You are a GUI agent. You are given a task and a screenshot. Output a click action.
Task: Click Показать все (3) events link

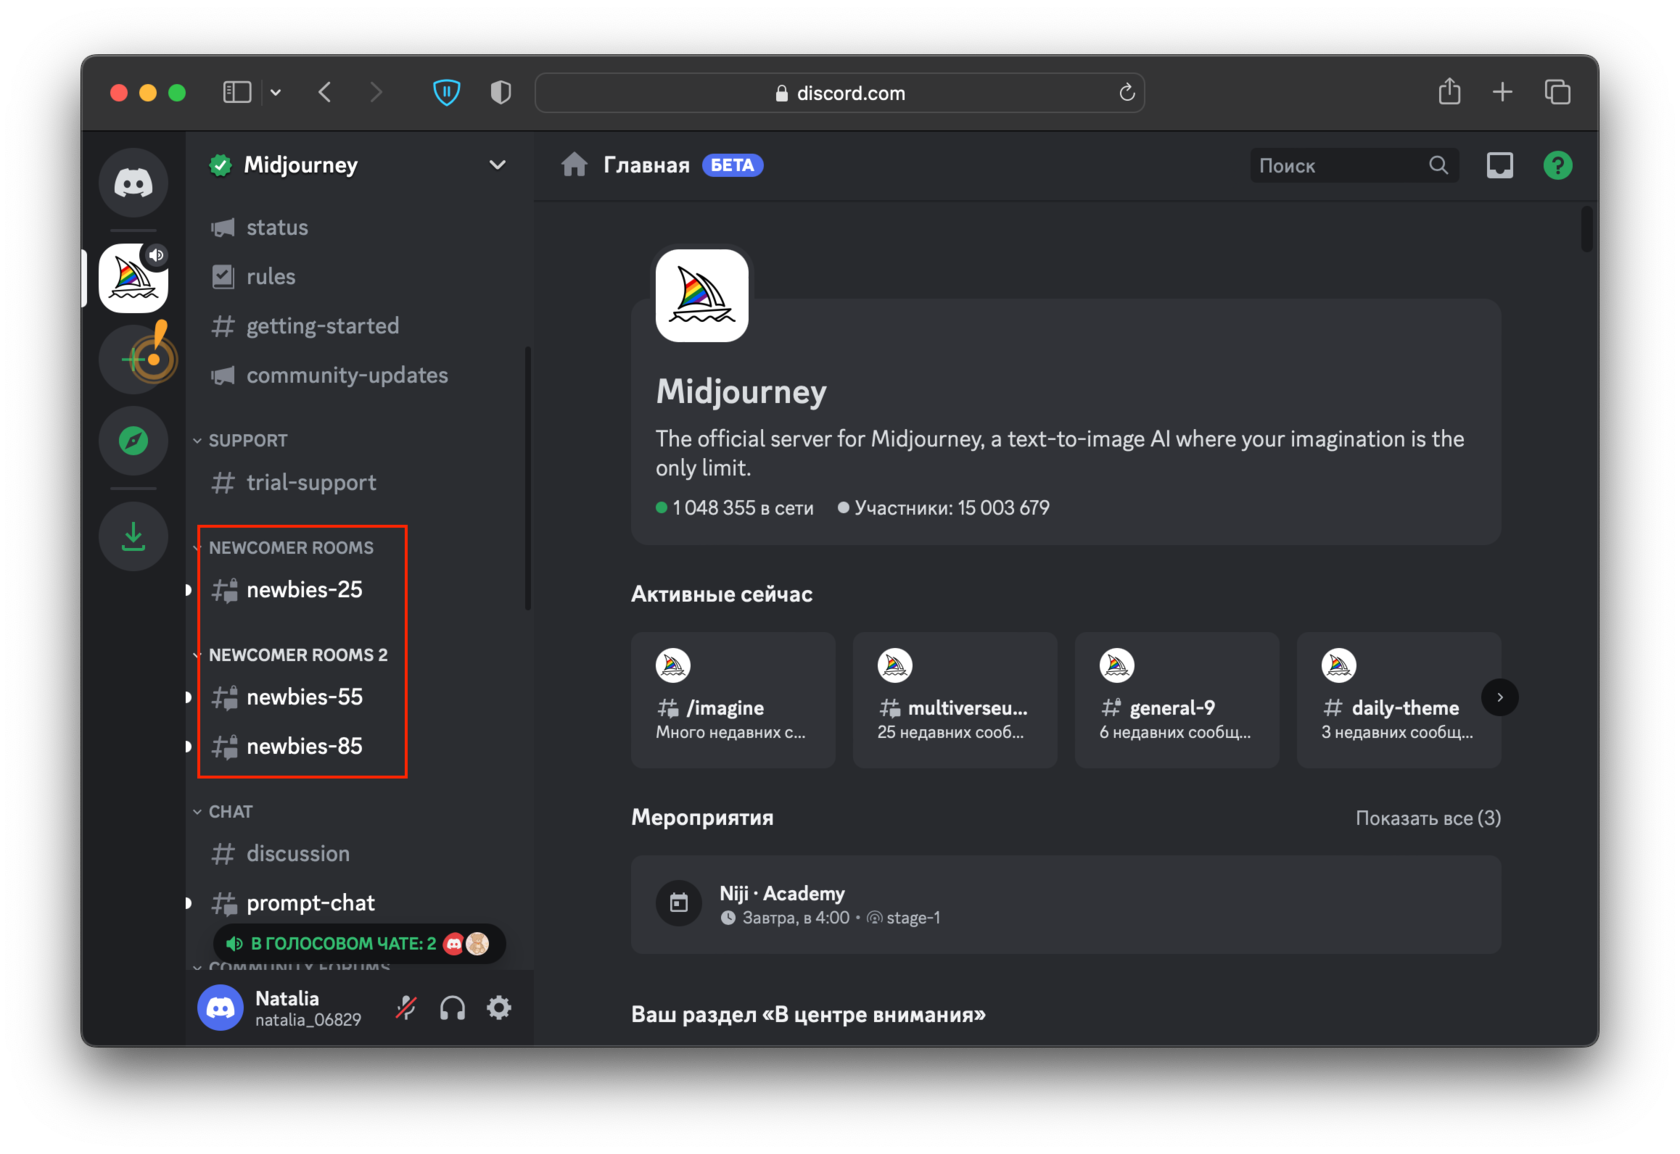pos(1428,818)
